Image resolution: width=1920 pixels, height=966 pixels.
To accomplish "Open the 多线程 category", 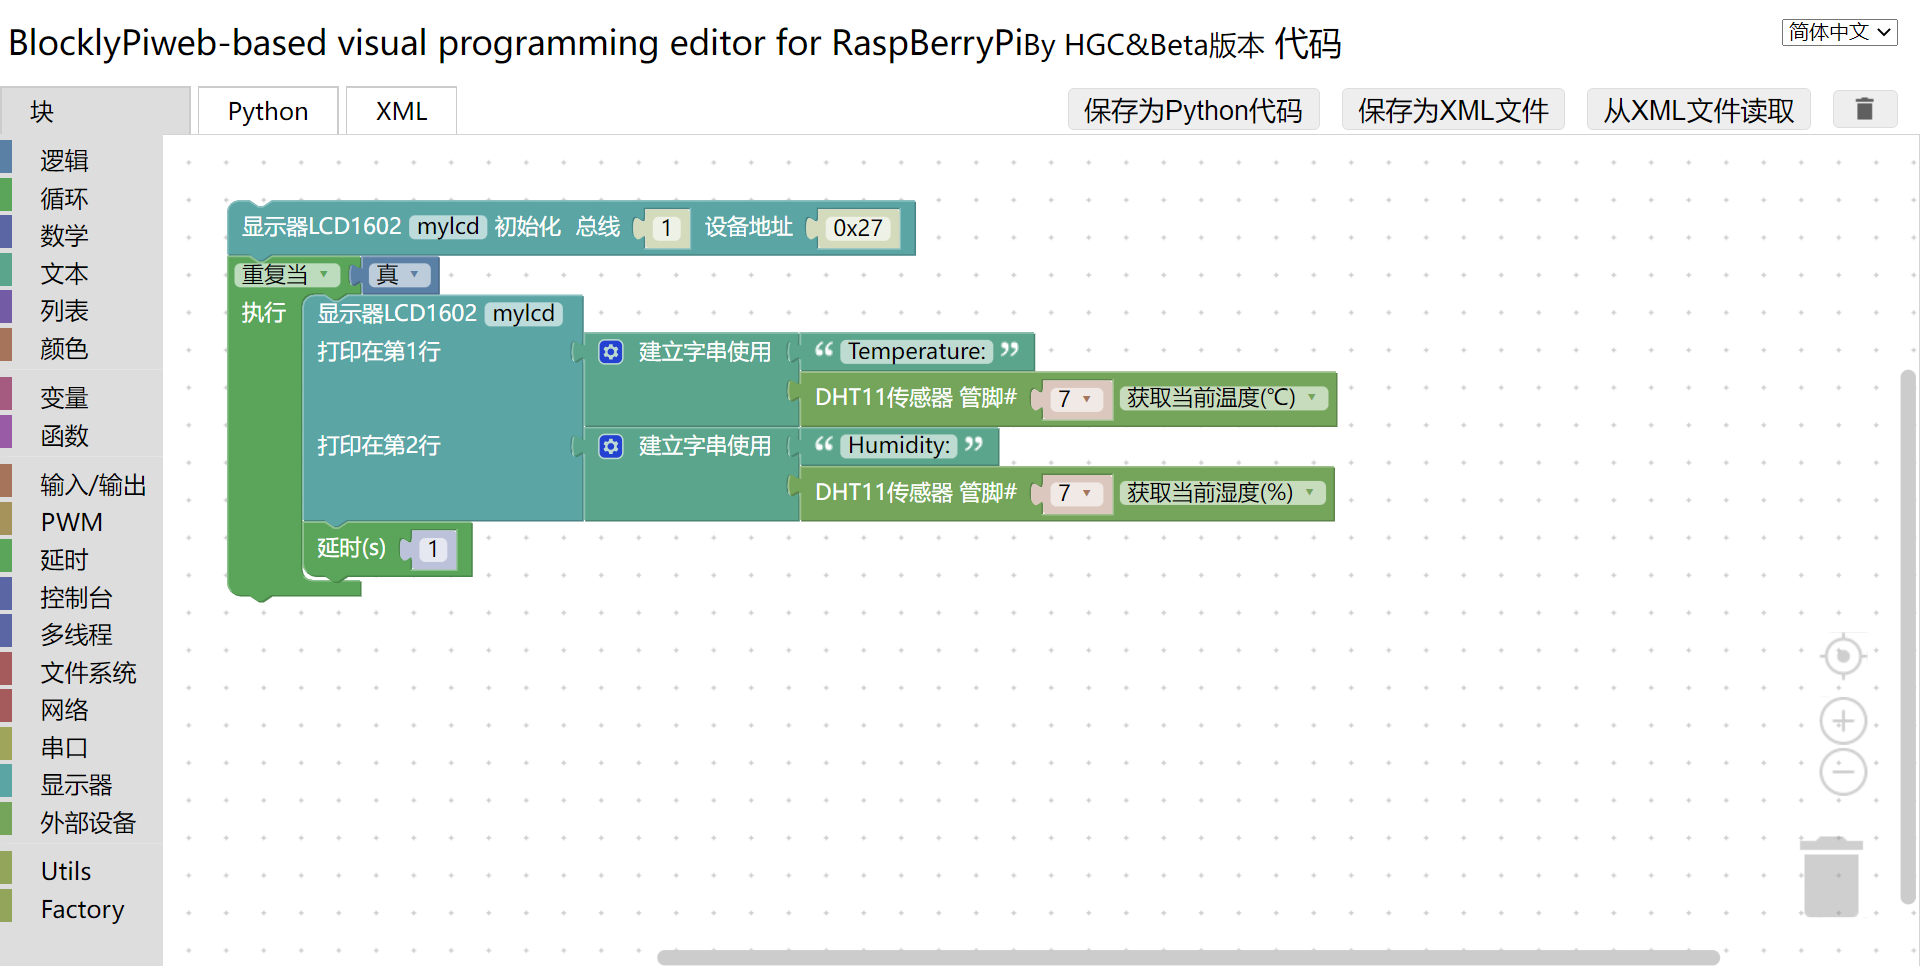I will tap(81, 635).
